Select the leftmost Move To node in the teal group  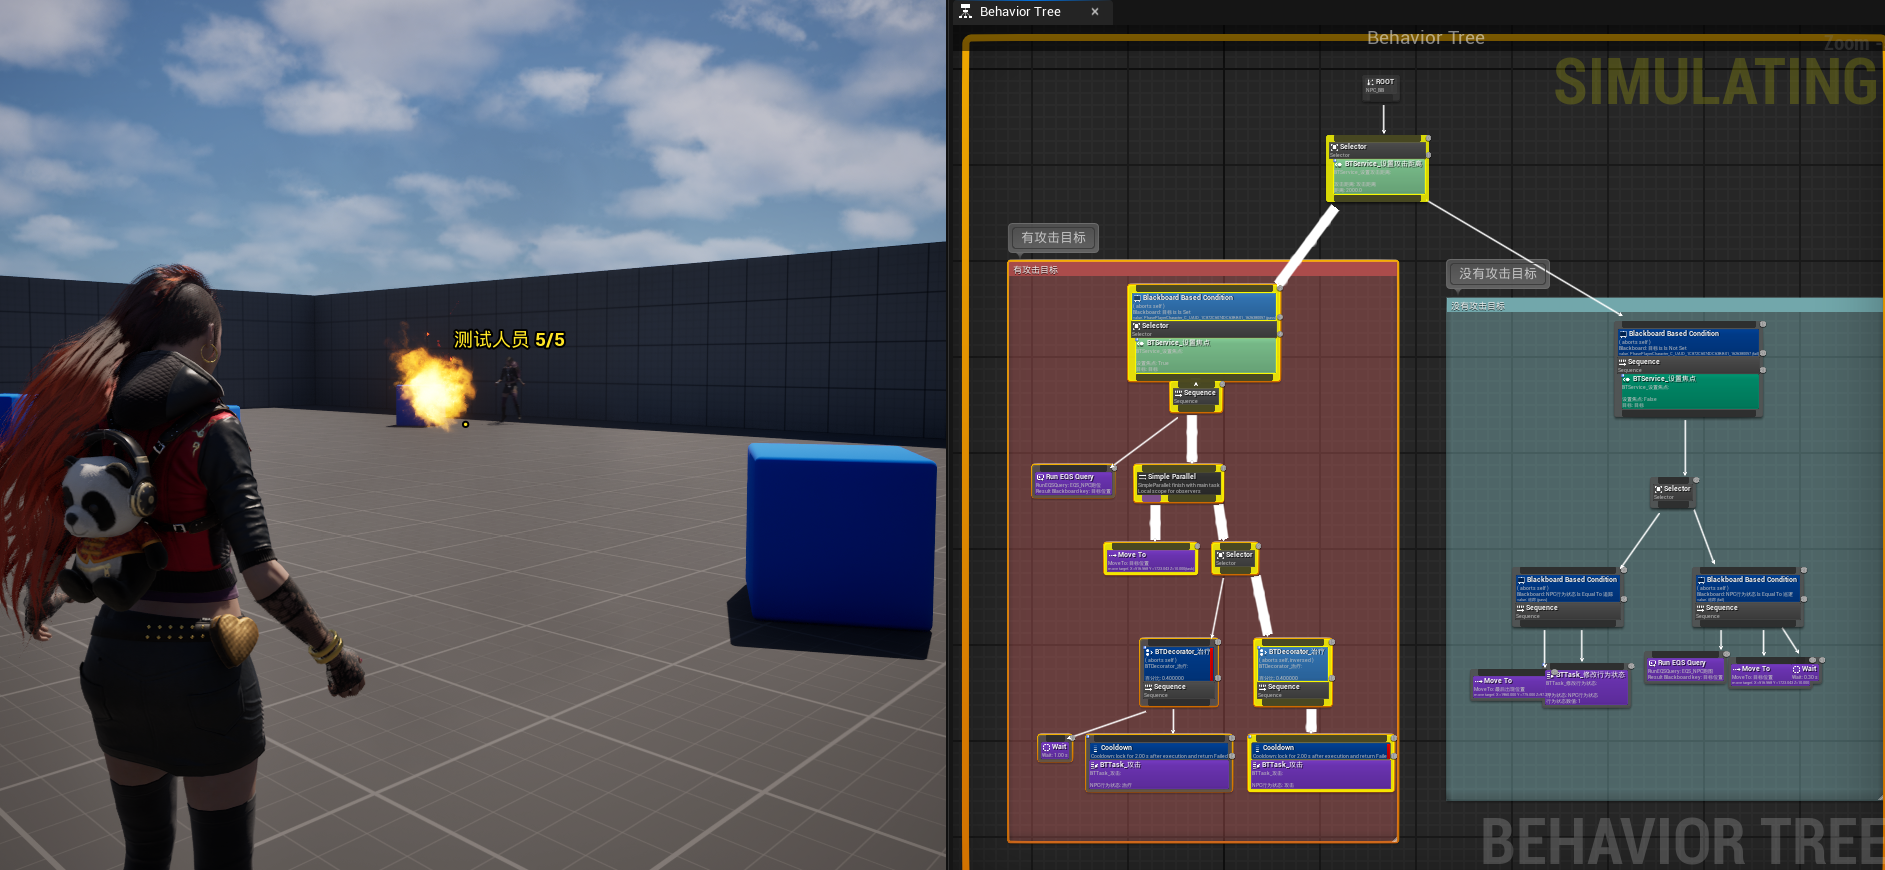(x=1508, y=686)
